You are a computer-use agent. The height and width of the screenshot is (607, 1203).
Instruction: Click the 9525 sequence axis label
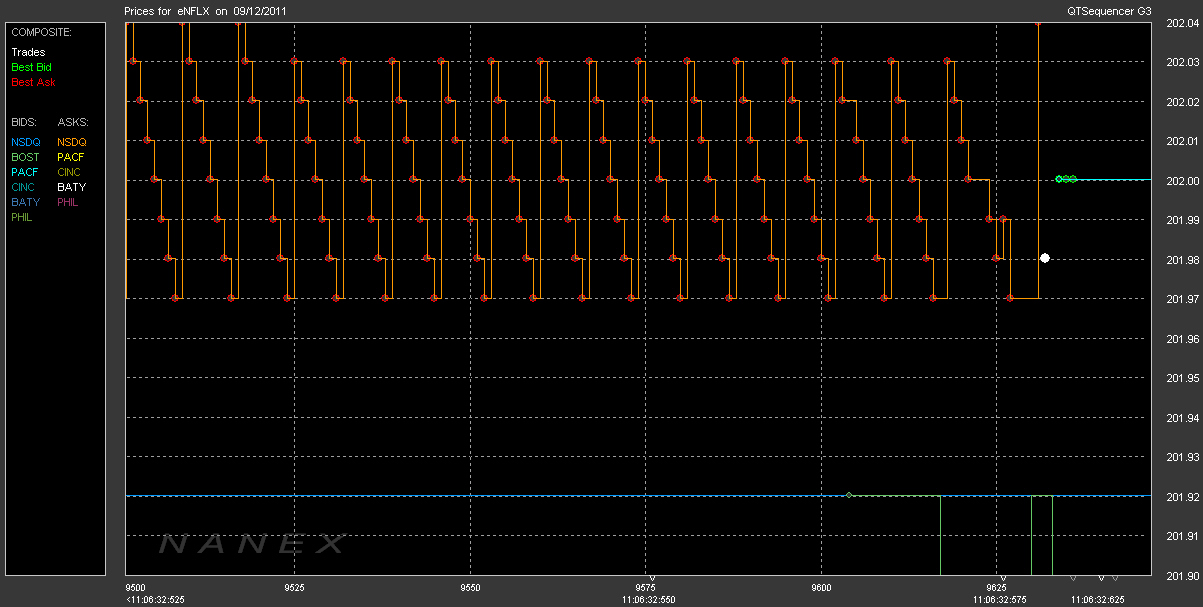tap(294, 587)
